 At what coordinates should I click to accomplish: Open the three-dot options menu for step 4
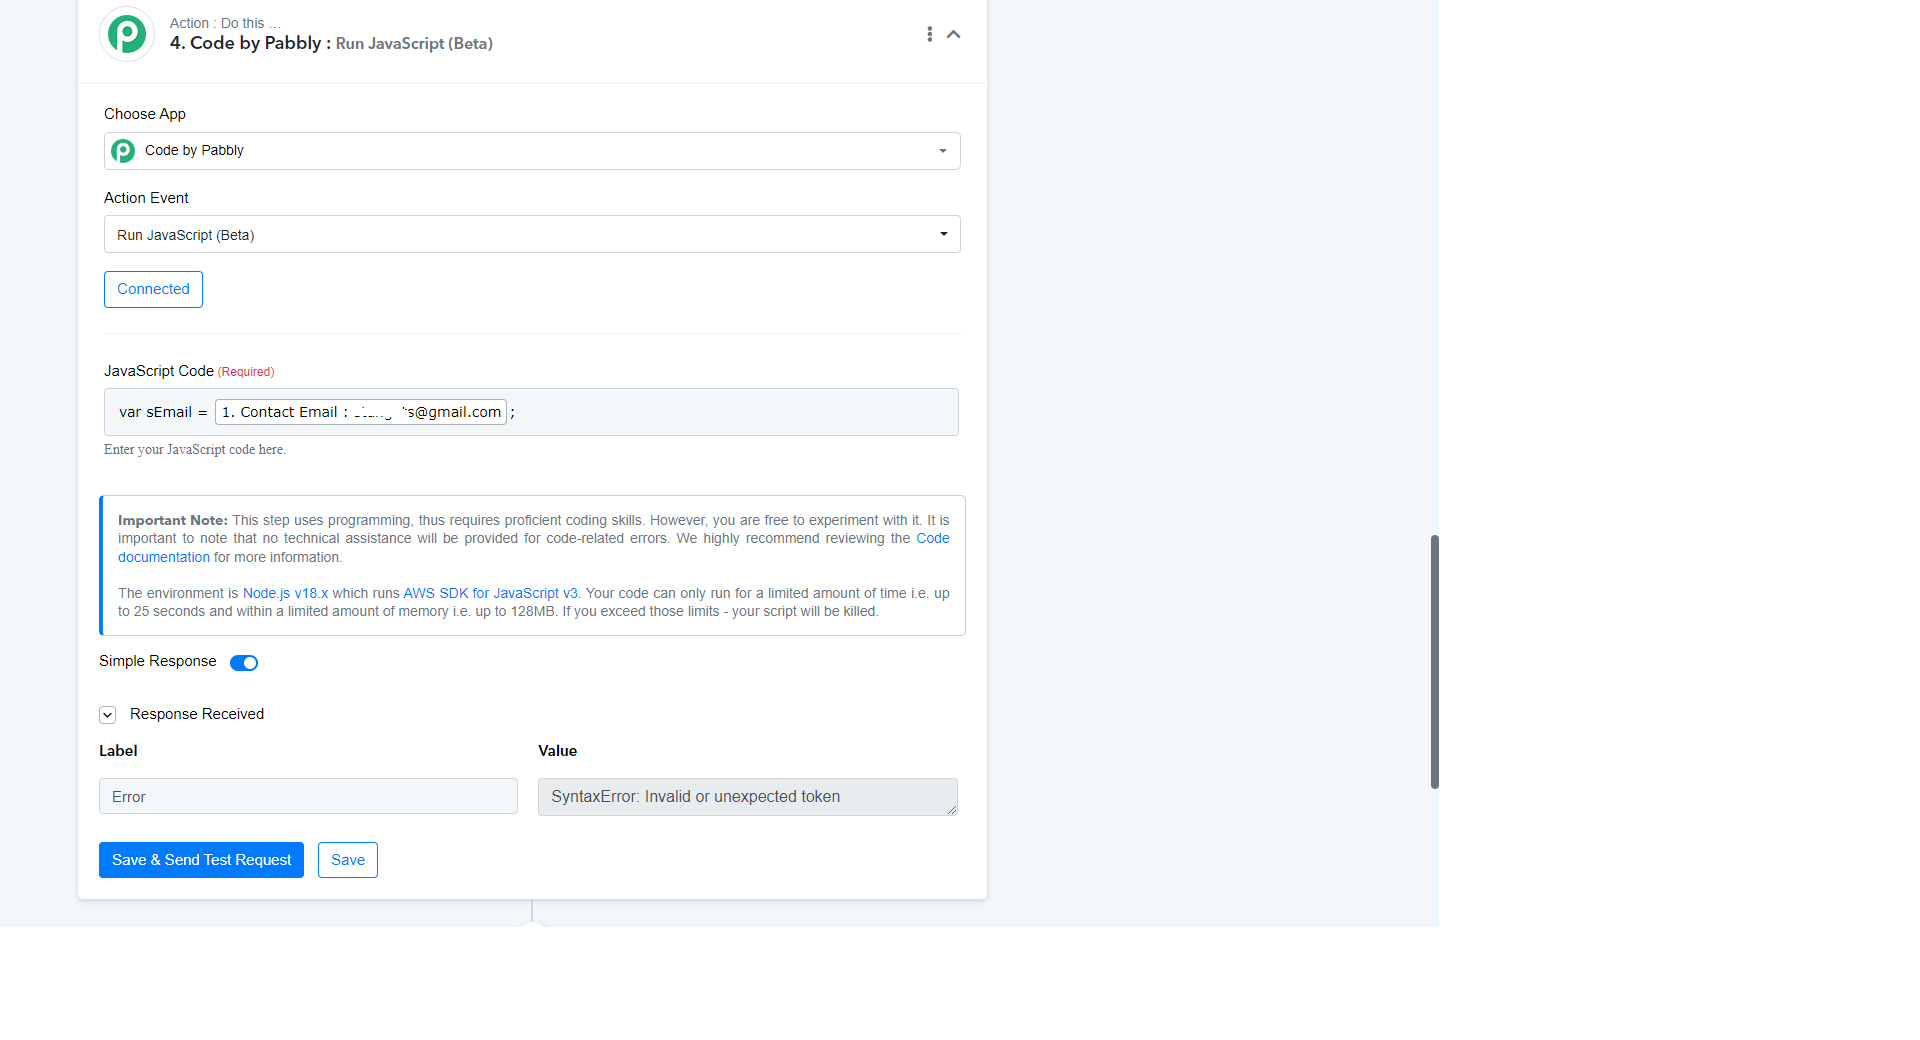930,34
